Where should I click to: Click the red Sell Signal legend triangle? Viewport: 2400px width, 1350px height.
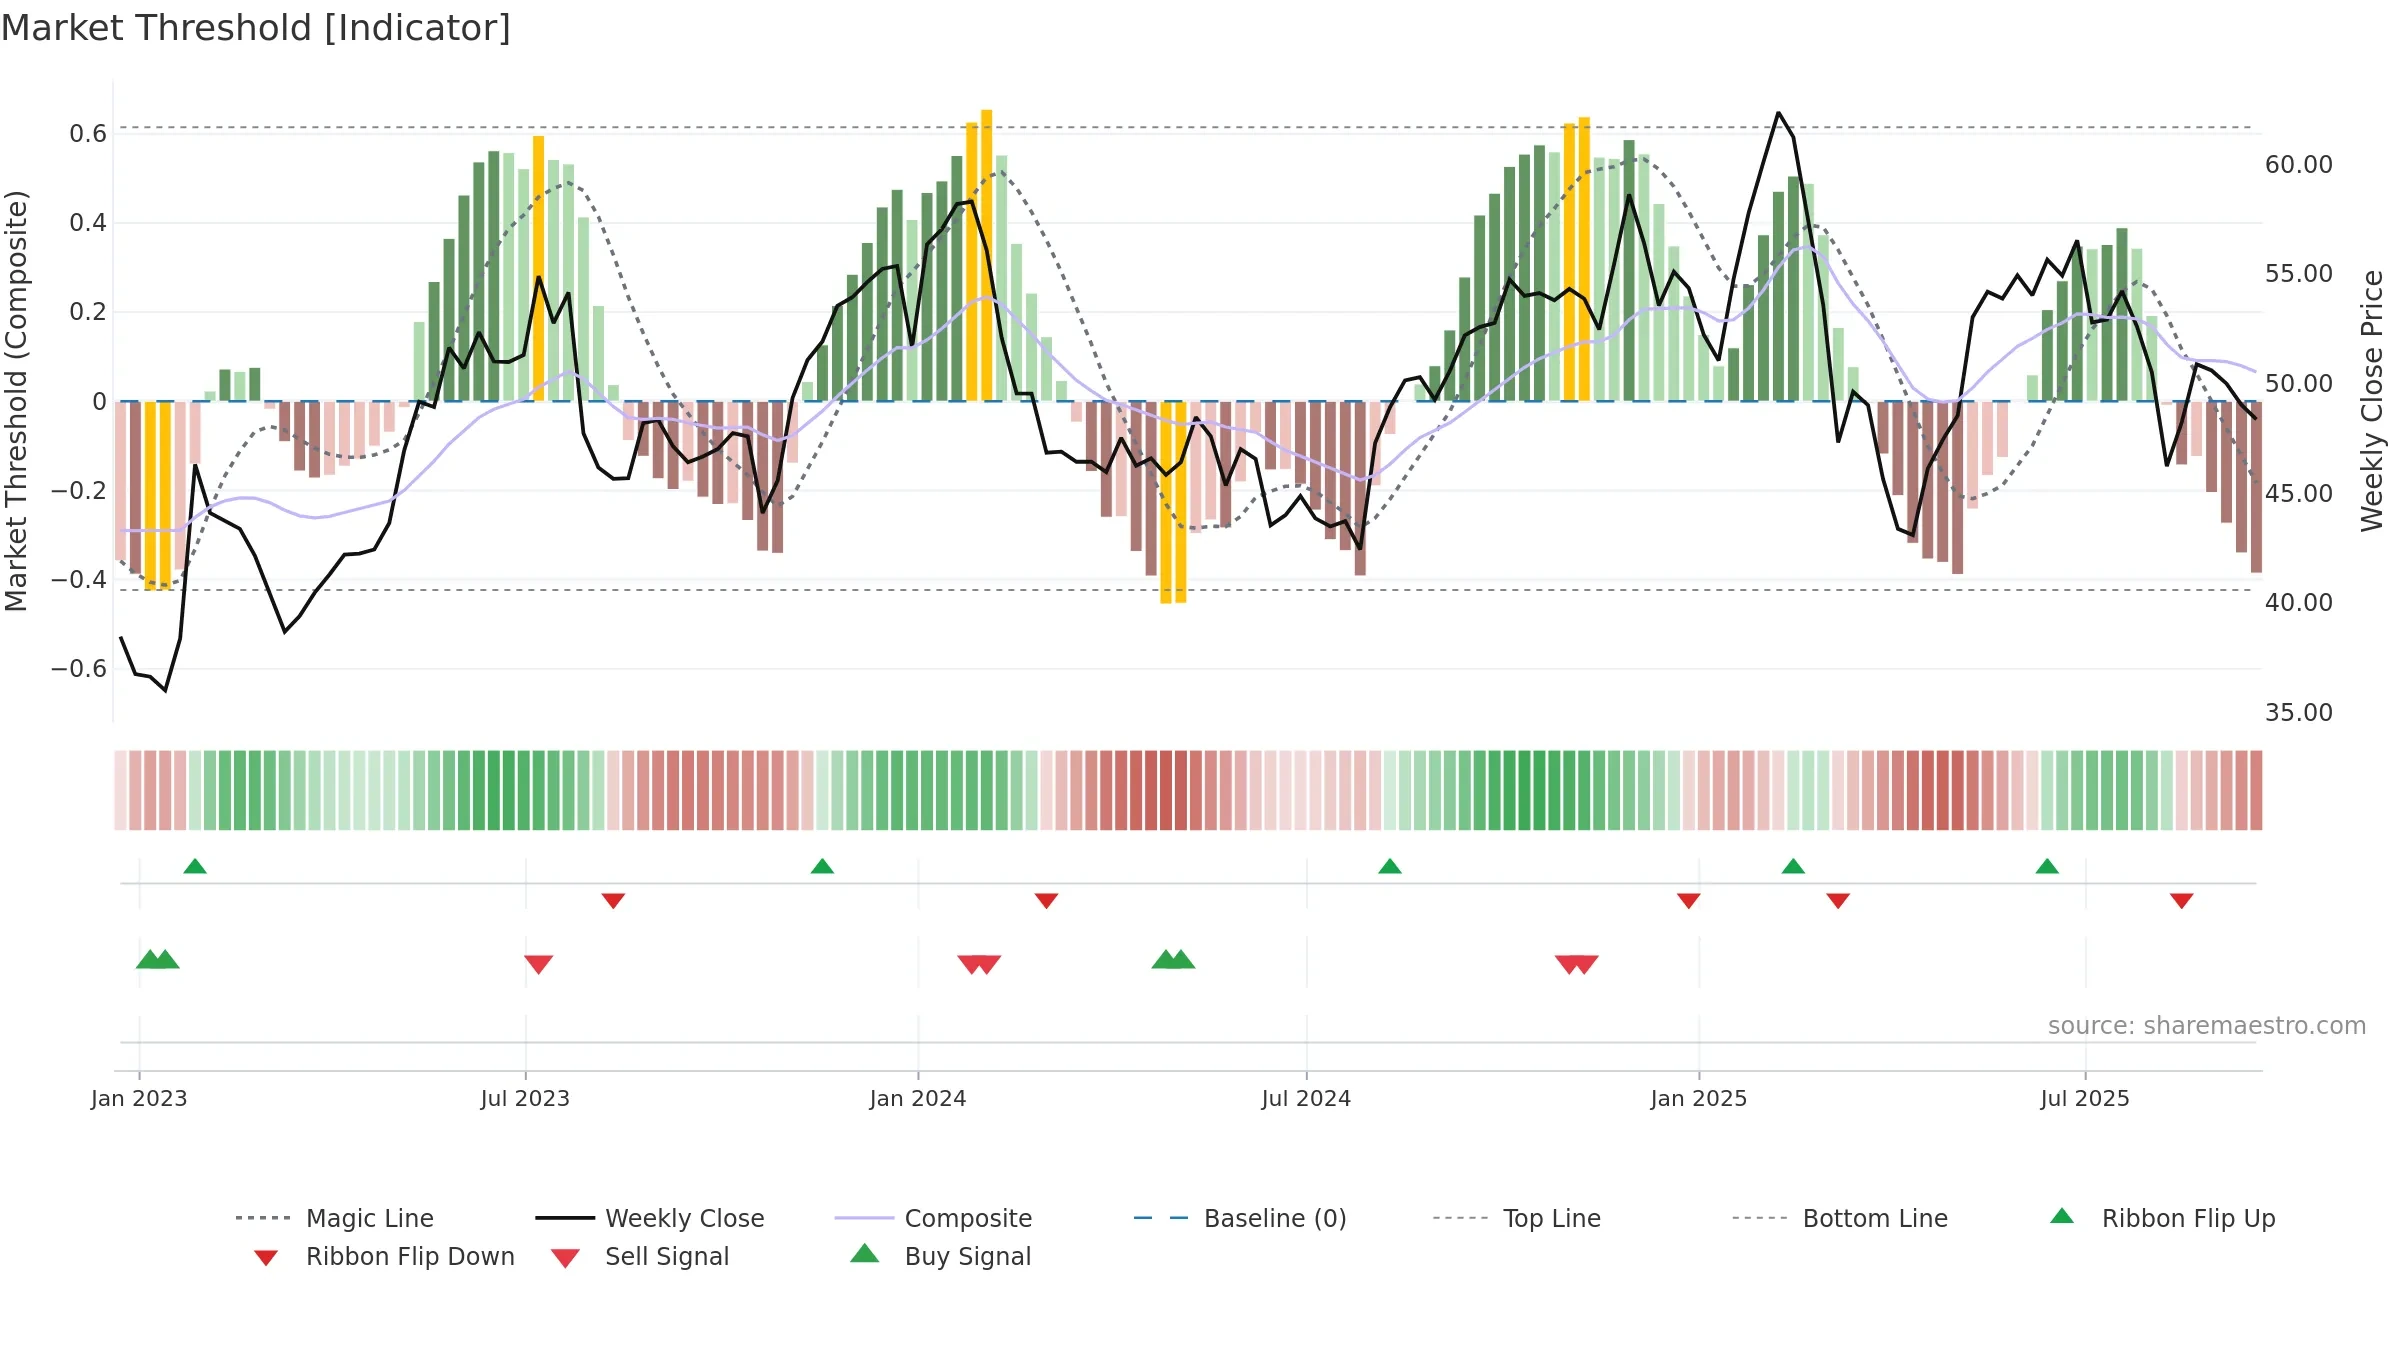565,1258
